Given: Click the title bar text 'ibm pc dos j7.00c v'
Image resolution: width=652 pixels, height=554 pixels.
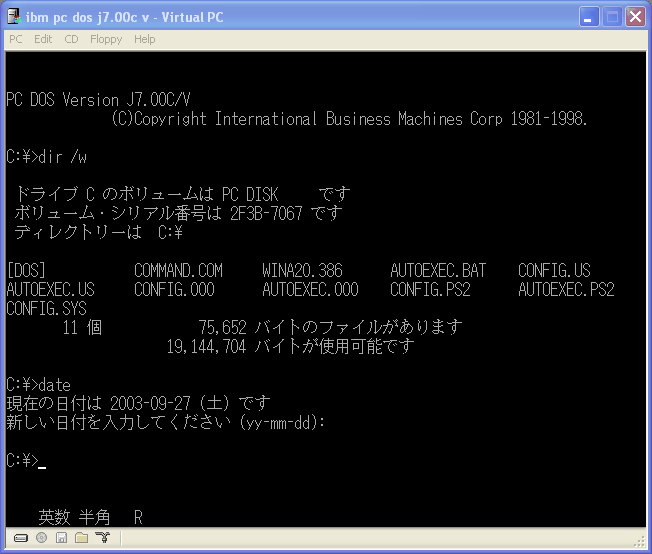Looking at the screenshot, I should click(87, 17).
